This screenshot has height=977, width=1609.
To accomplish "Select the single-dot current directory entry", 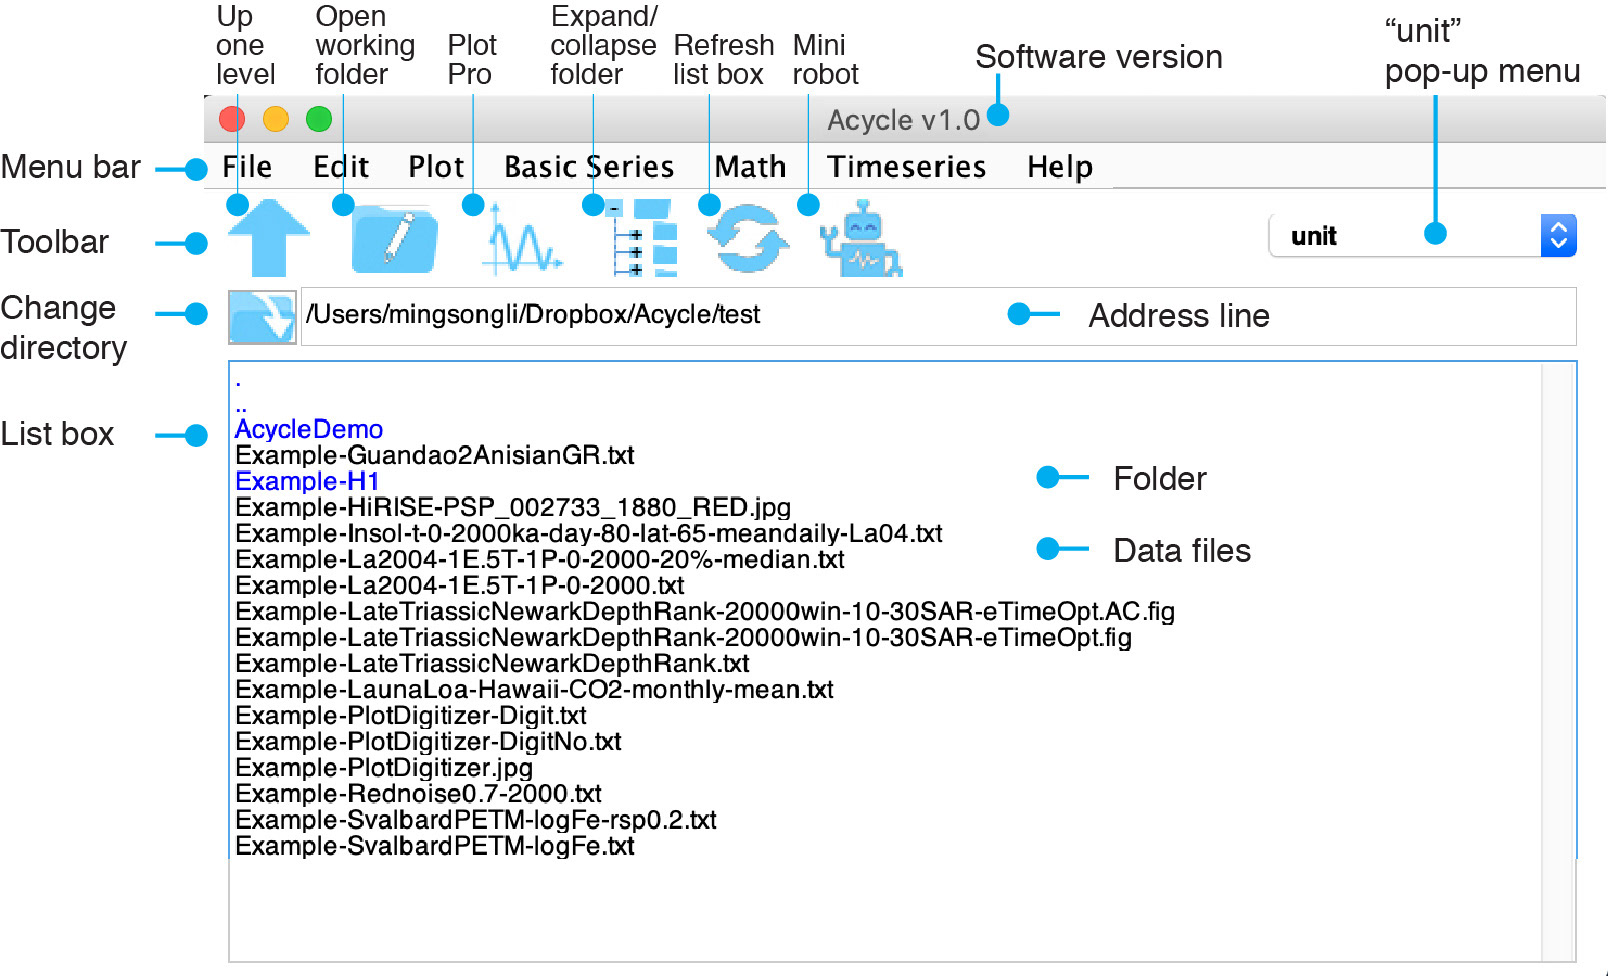I will 238,382.
